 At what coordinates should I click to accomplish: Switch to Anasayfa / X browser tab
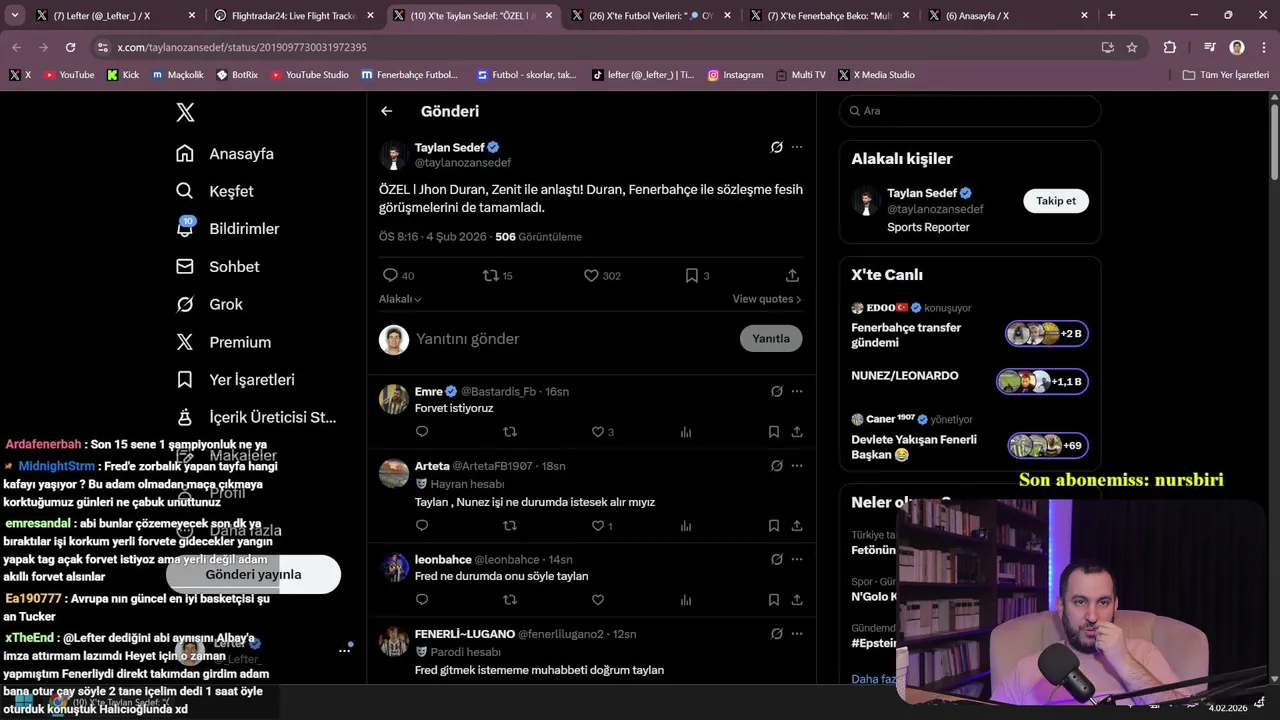(x=1007, y=15)
